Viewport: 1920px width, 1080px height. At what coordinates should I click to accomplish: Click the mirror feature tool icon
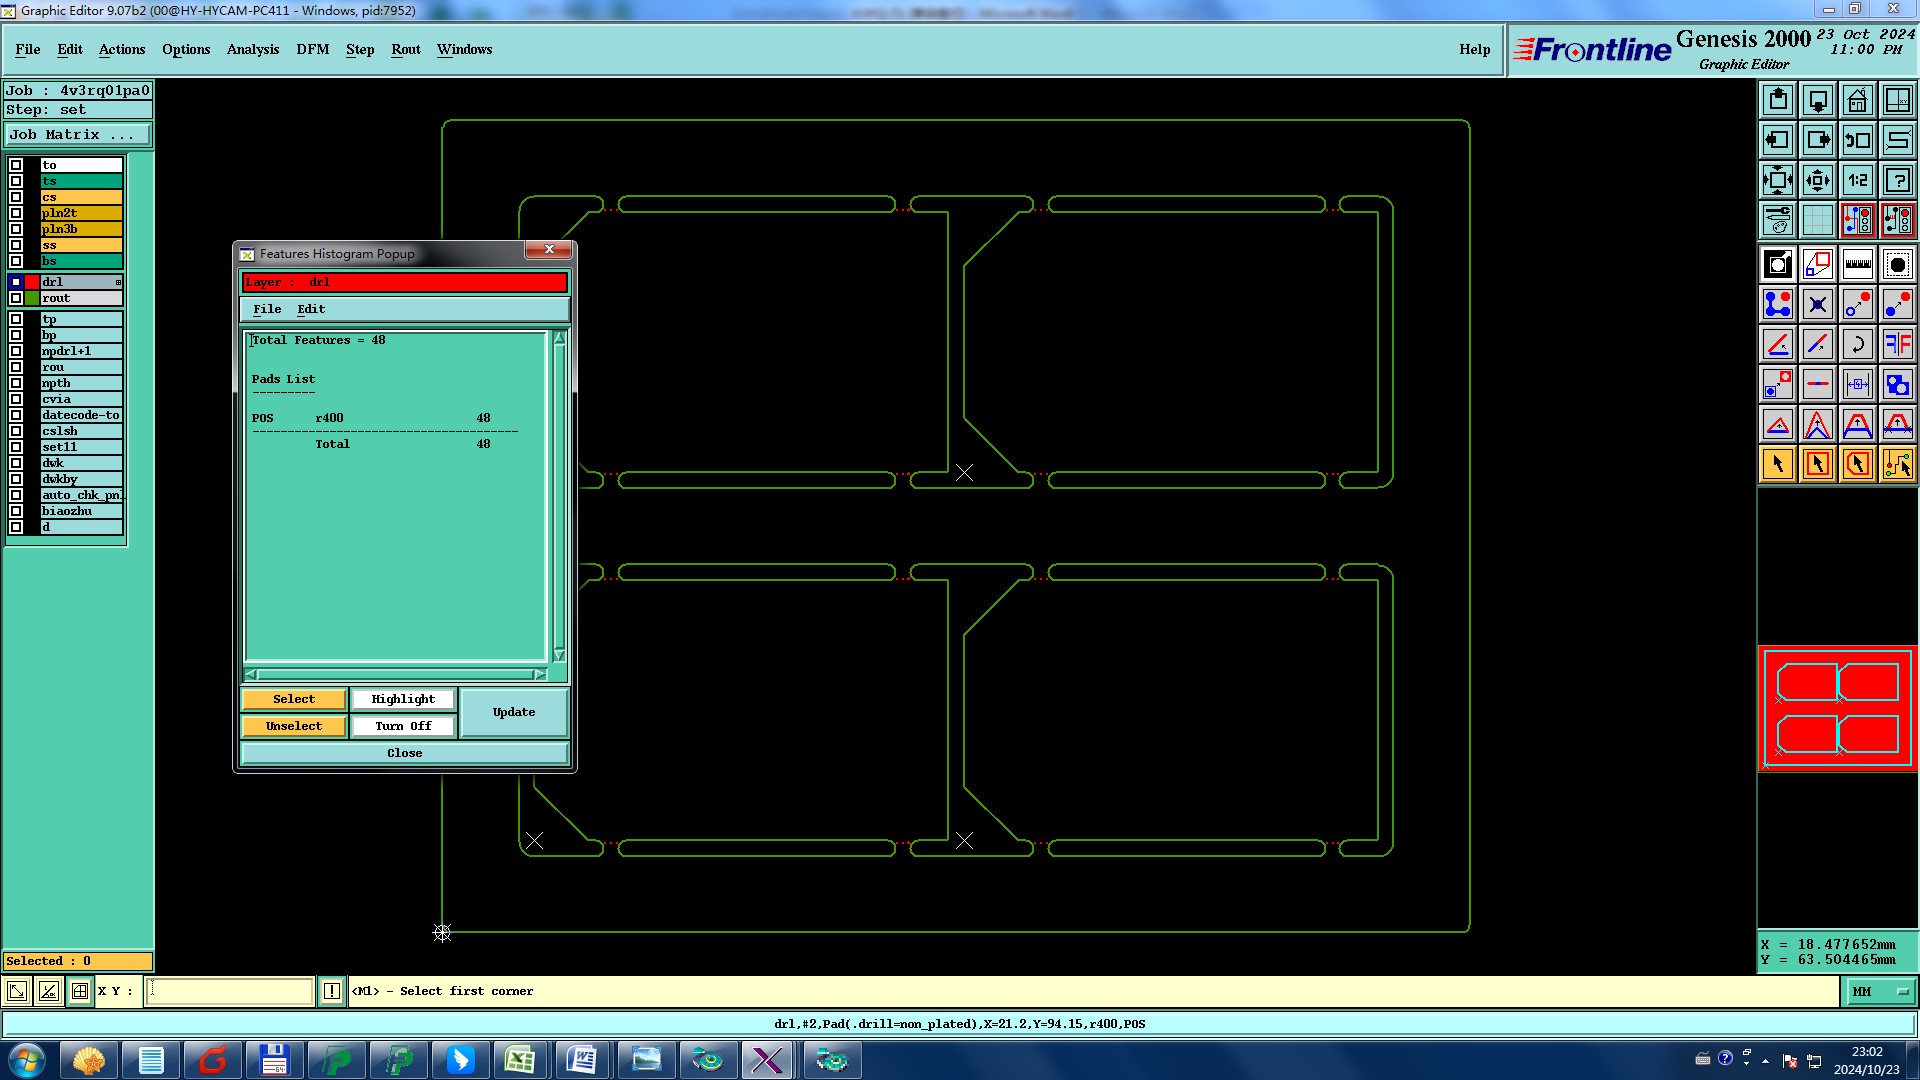1897,344
